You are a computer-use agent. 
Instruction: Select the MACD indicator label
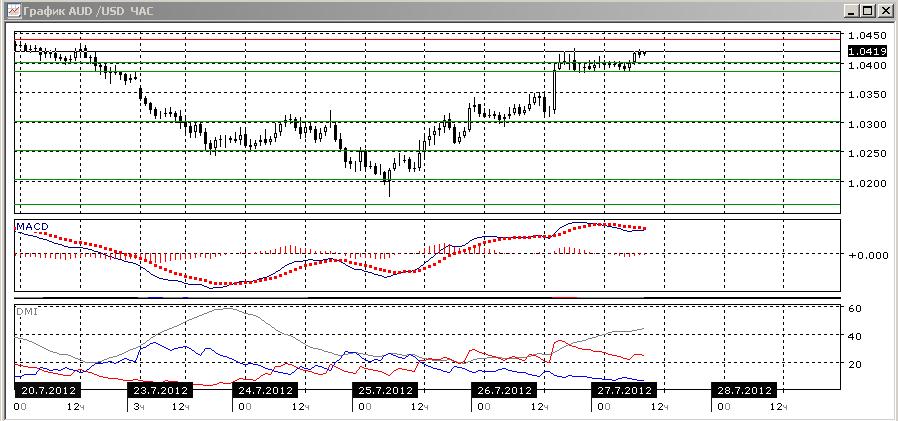32,227
